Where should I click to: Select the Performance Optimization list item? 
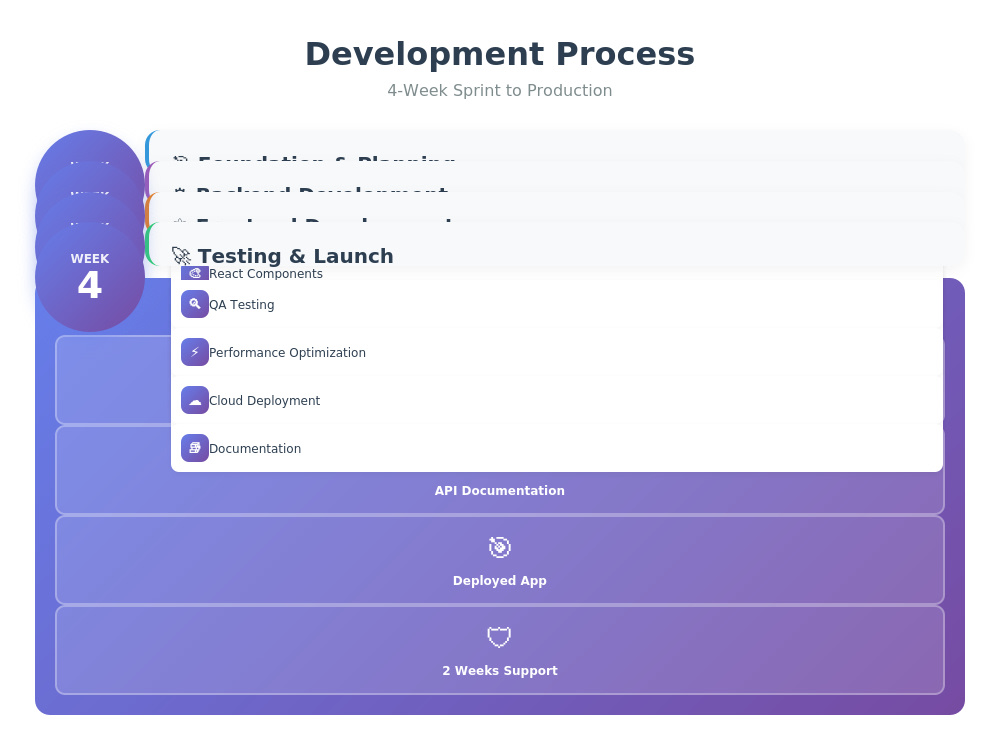pyautogui.click(x=557, y=352)
